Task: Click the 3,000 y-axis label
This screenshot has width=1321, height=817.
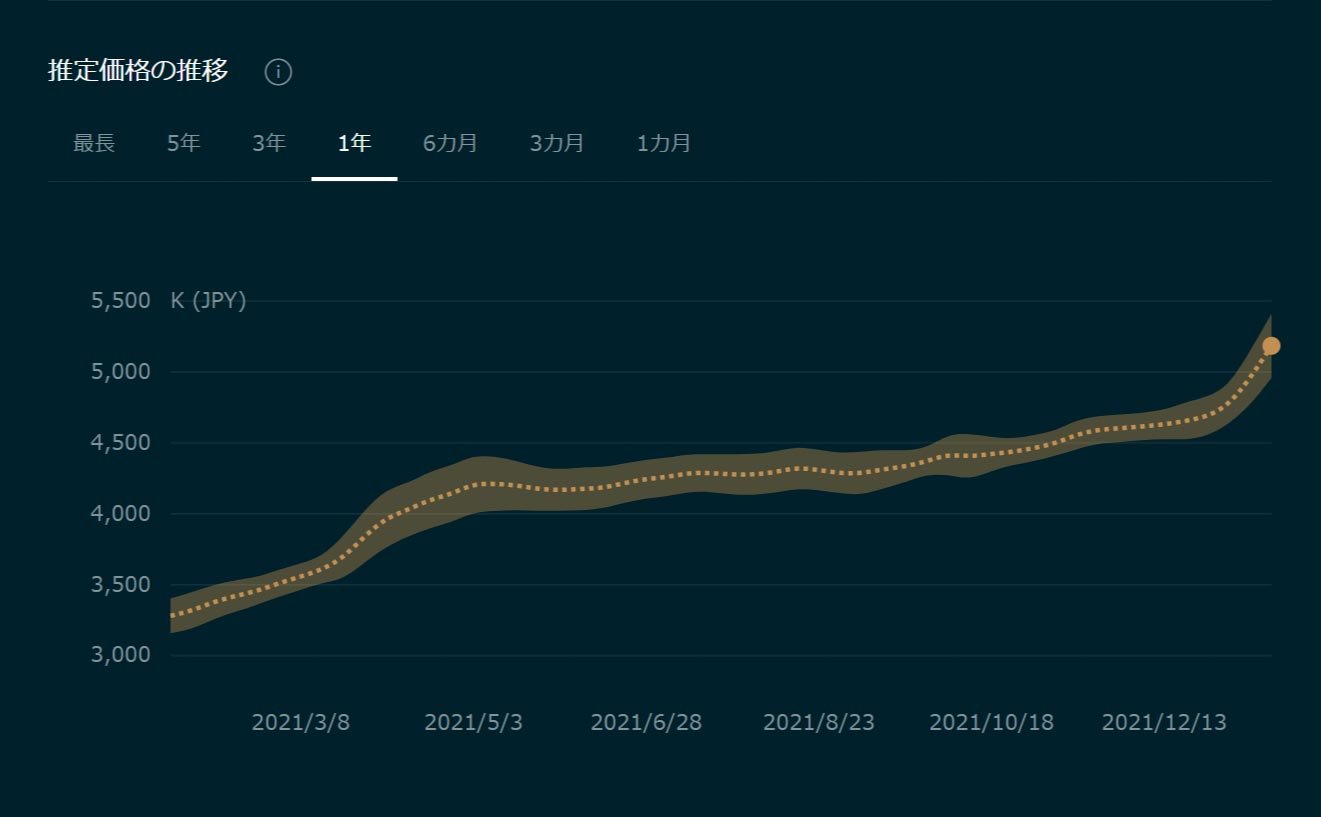Action: [120, 655]
